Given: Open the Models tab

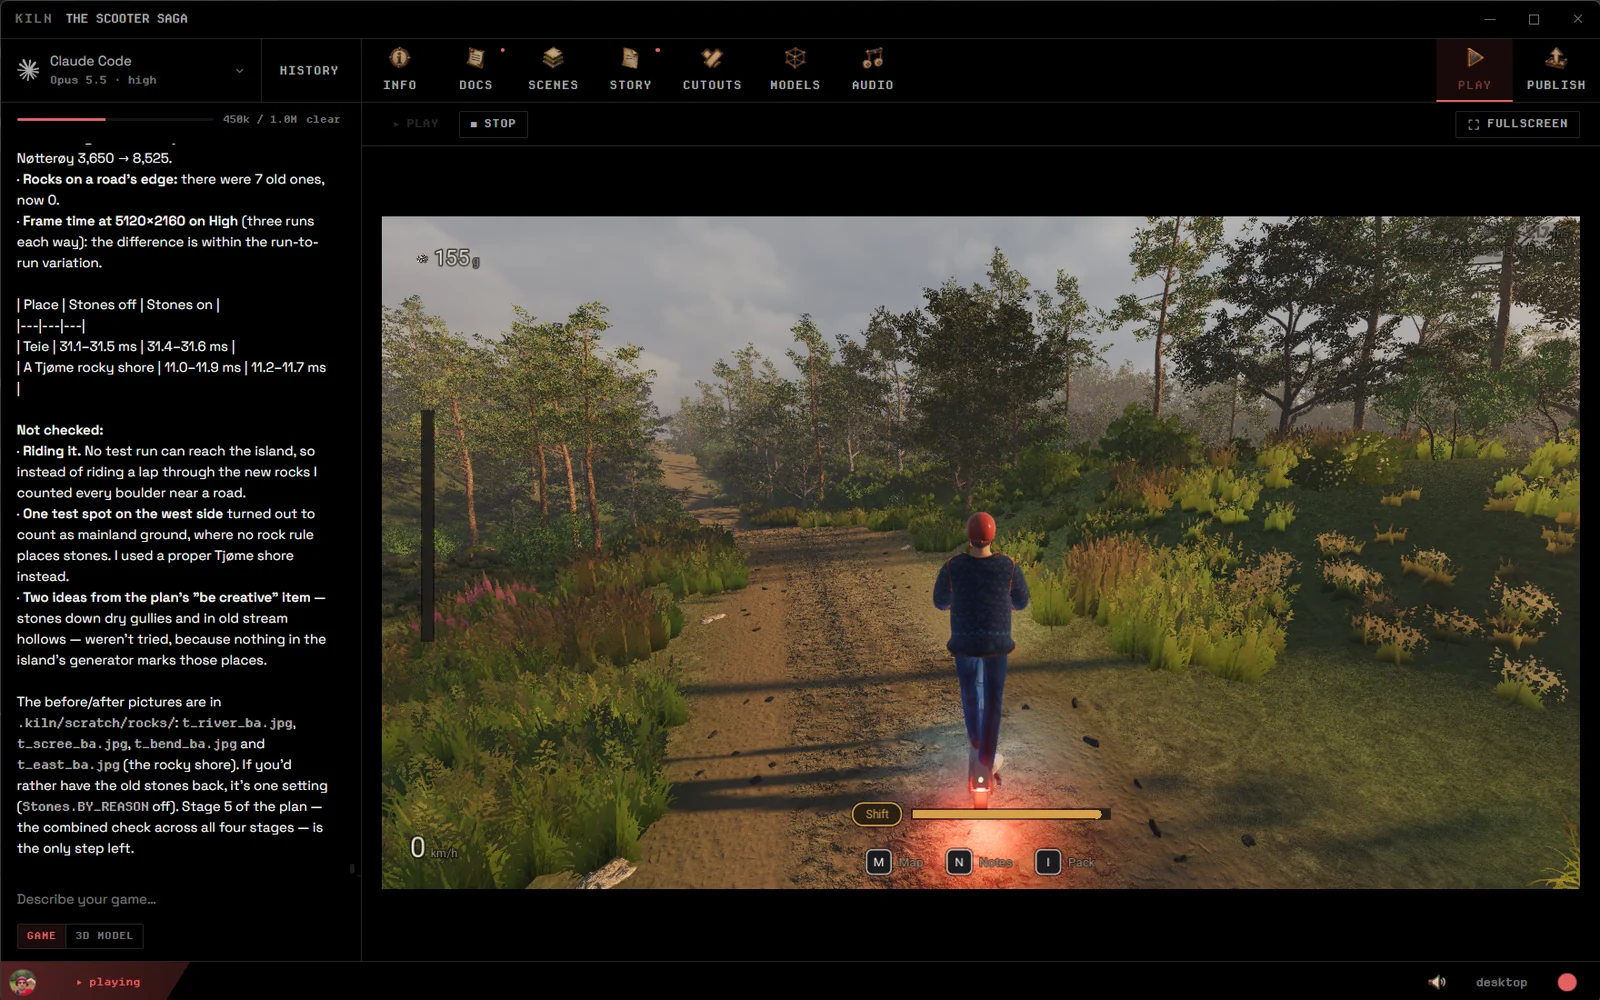Looking at the screenshot, I should tap(795, 70).
